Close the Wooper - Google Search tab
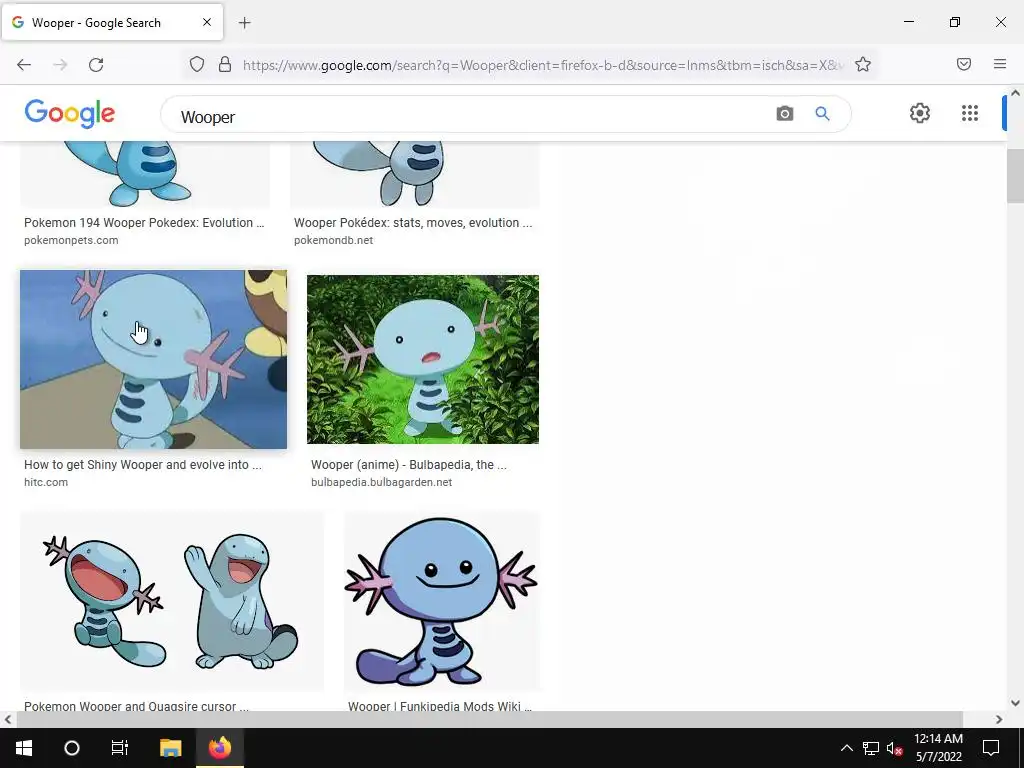This screenshot has width=1024, height=768. [207, 22]
